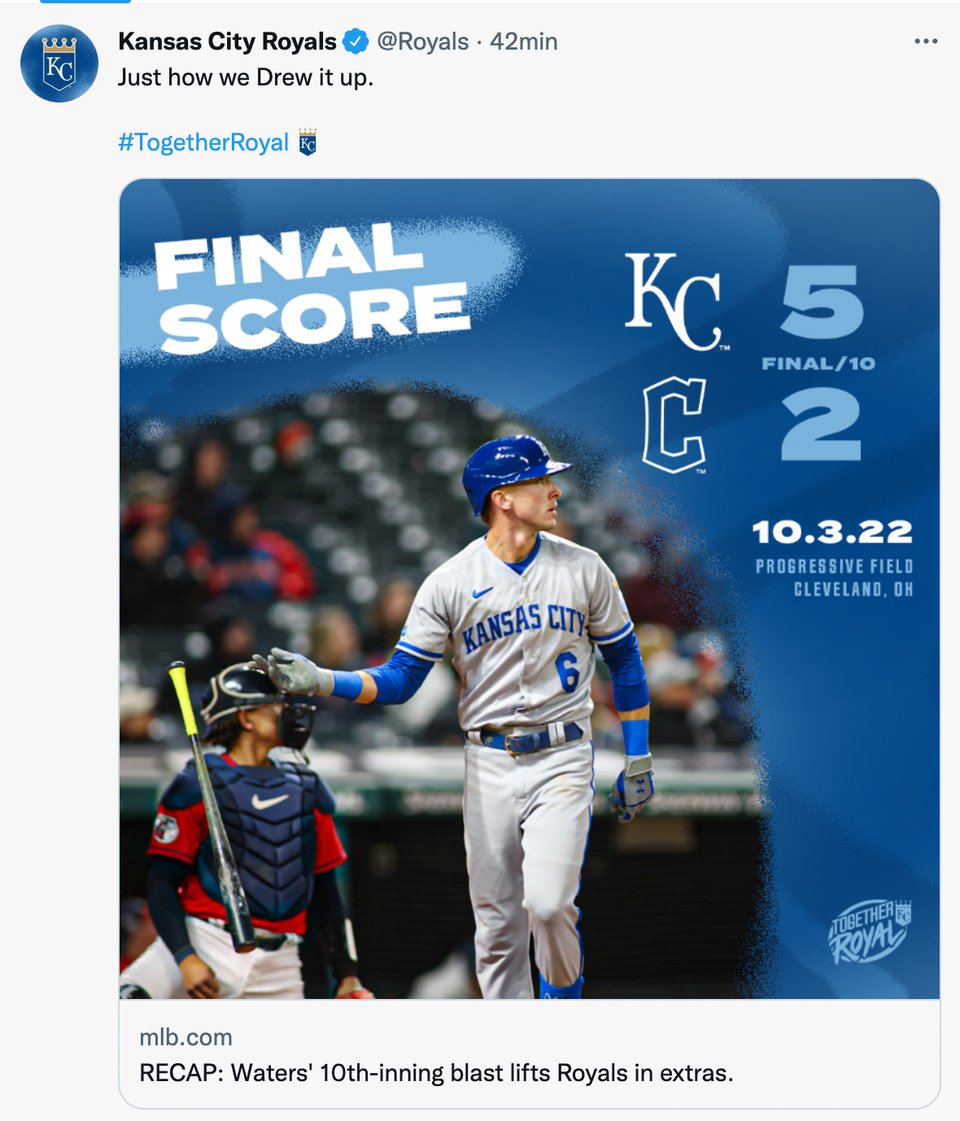960x1121 pixels.
Task: Click the Together Royal logo badge
Action: click(x=869, y=931)
